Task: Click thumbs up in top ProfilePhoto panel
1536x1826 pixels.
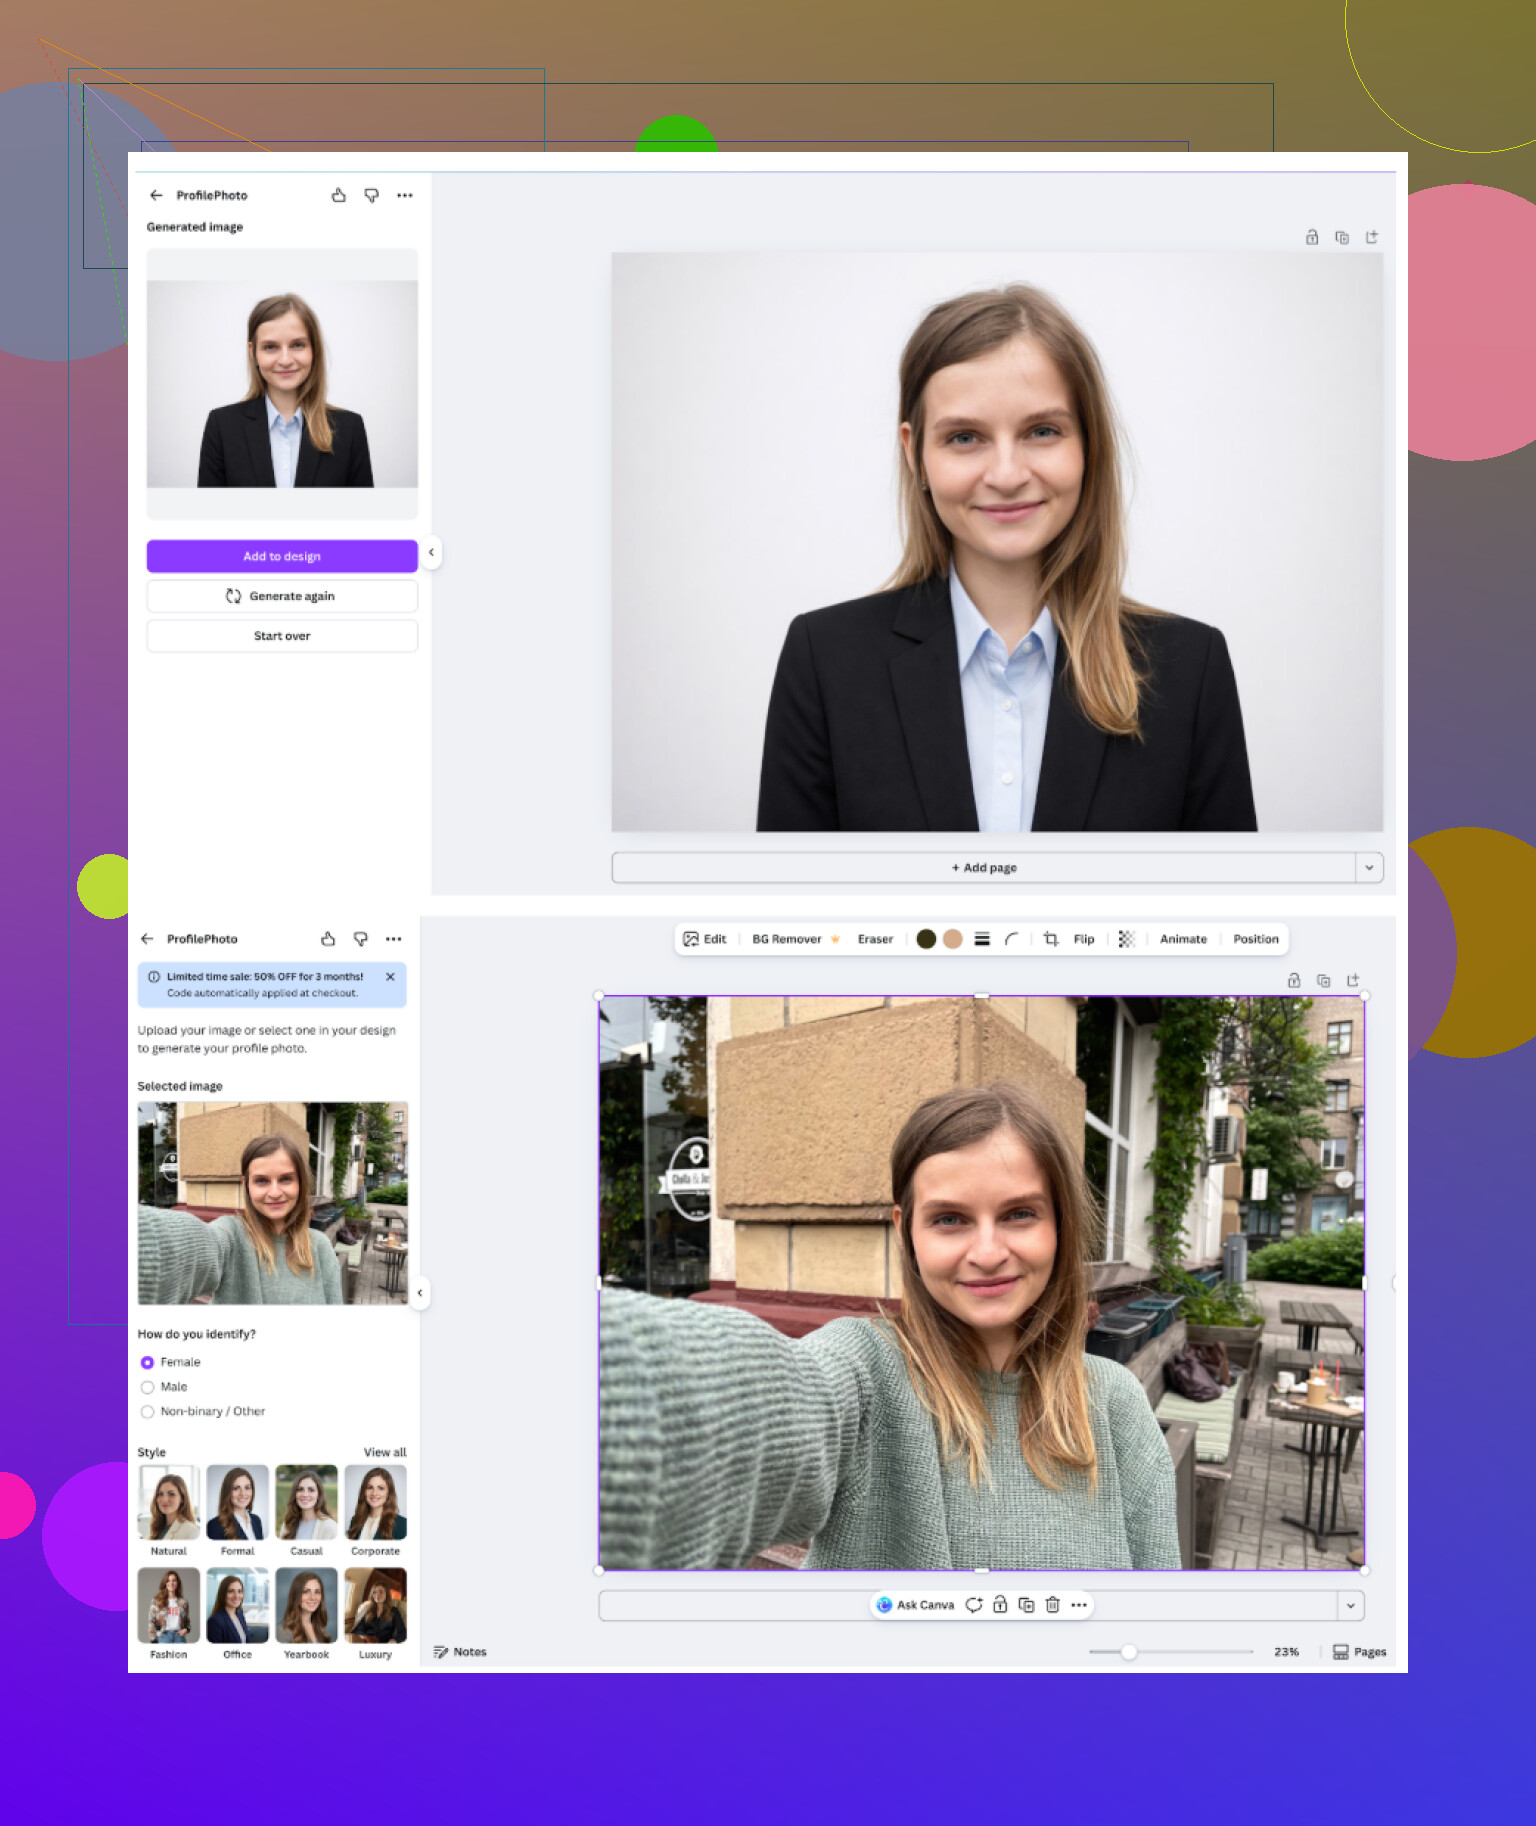Action: [339, 196]
